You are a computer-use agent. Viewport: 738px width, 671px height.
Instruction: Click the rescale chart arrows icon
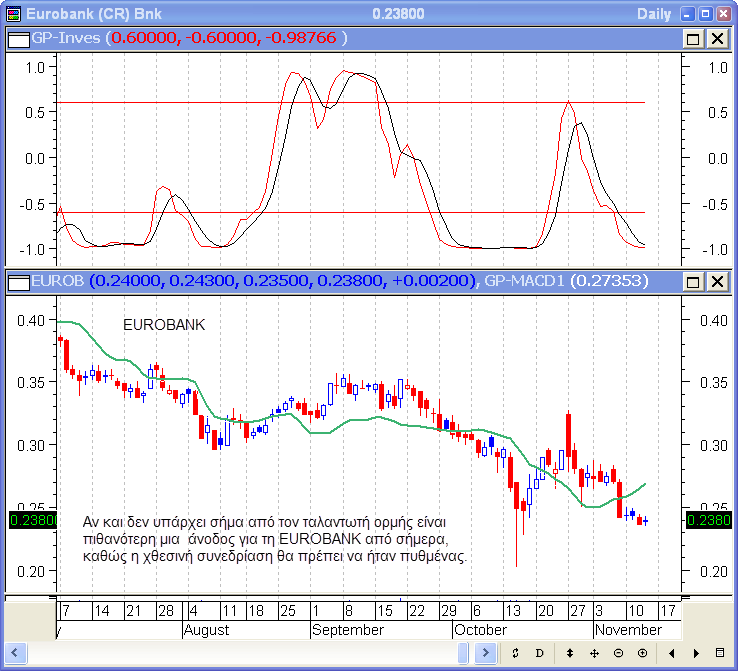point(514,653)
